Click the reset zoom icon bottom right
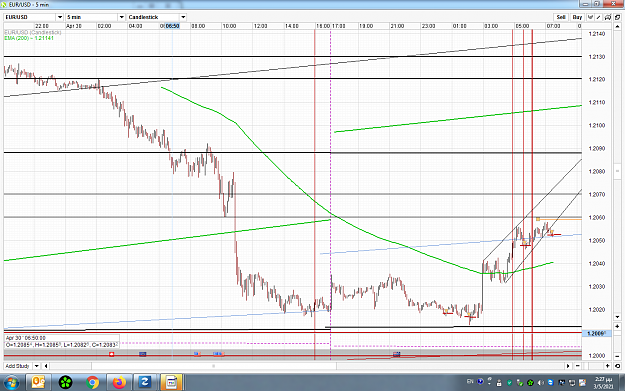The height and width of the screenshot is (391, 625). [x=617, y=366]
